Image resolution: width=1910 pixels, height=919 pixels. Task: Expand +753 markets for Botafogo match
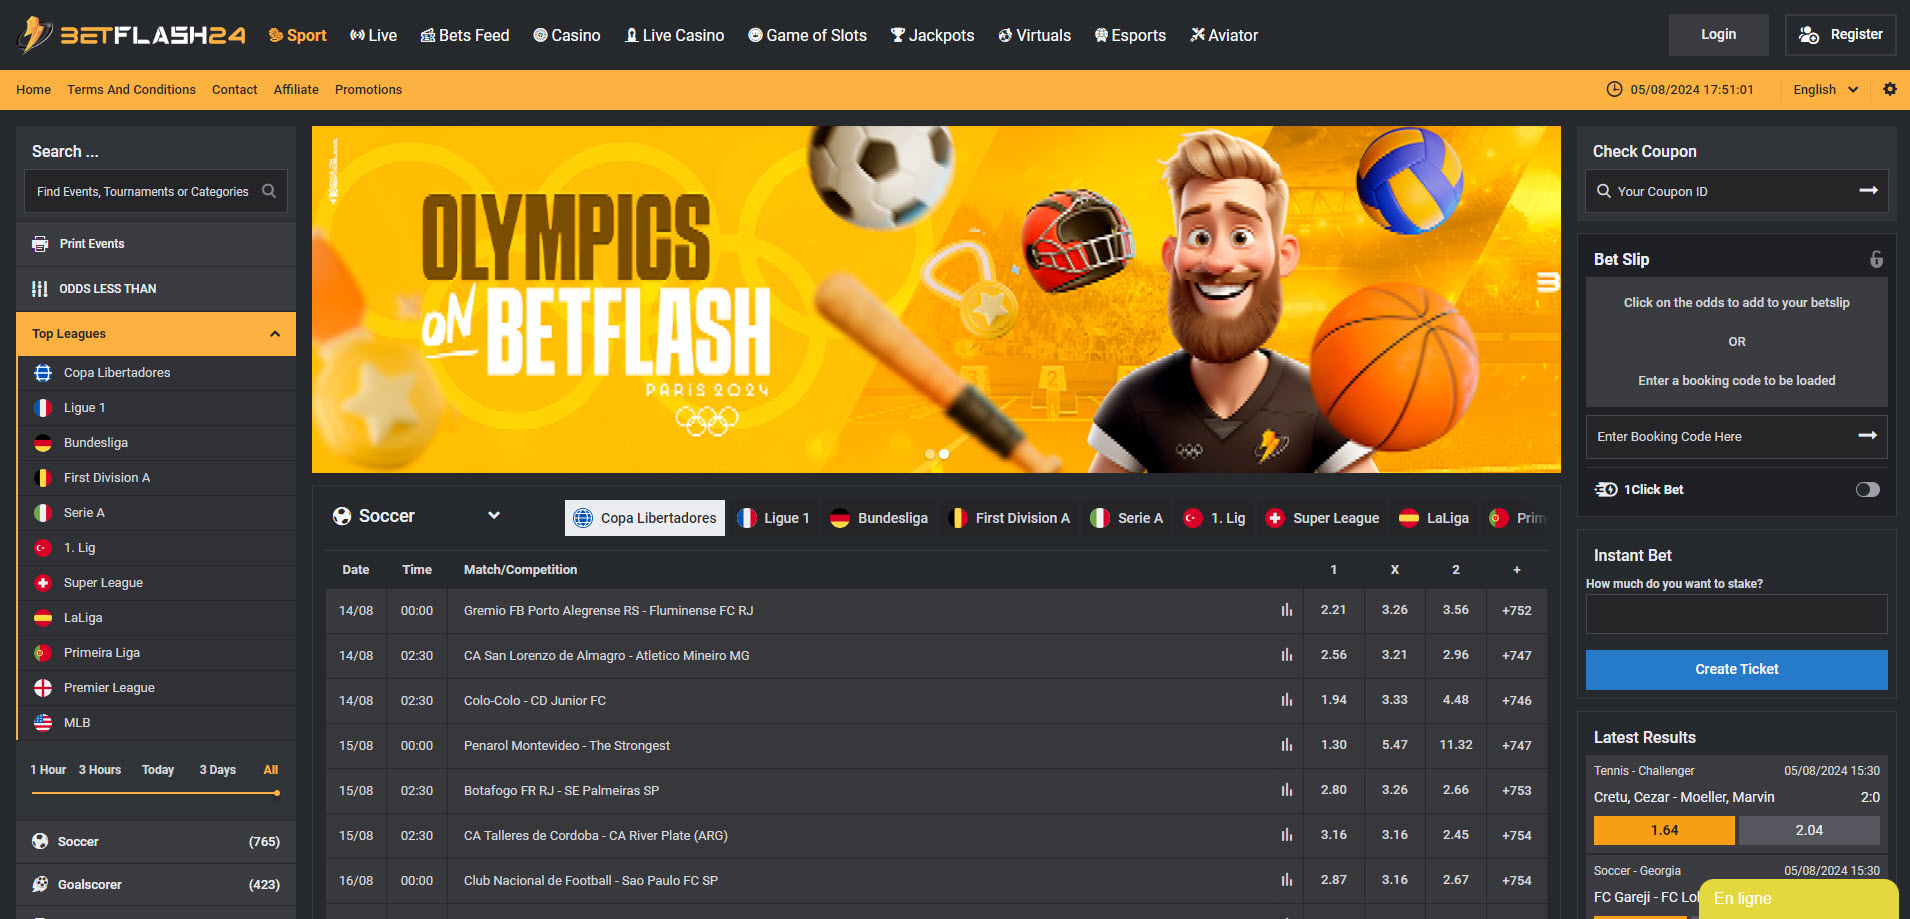(x=1516, y=790)
